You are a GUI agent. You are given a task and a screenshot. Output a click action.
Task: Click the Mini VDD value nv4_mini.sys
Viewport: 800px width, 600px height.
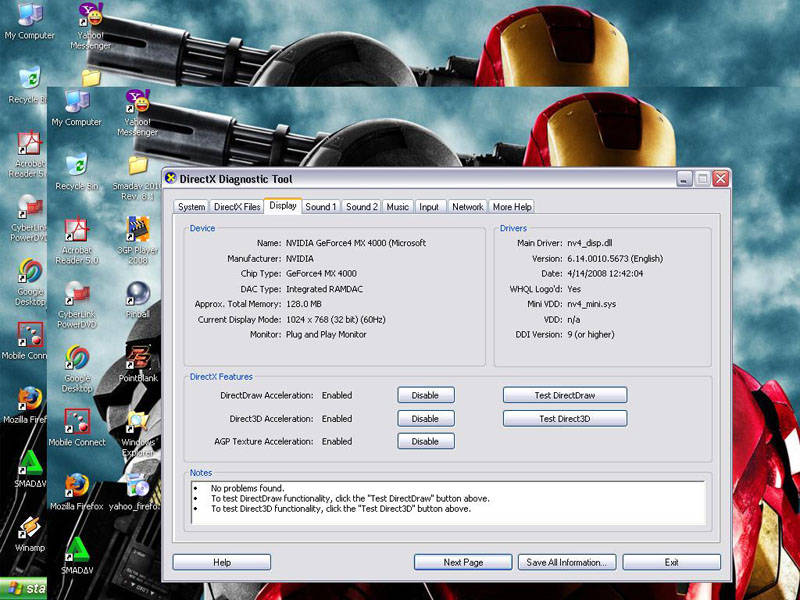coord(591,304)
